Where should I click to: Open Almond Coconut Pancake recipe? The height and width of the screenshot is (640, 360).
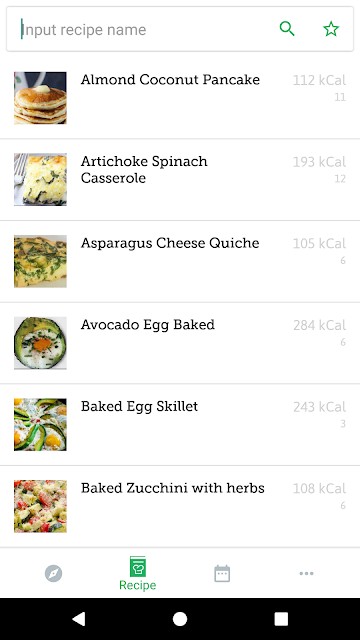(180, 98)
